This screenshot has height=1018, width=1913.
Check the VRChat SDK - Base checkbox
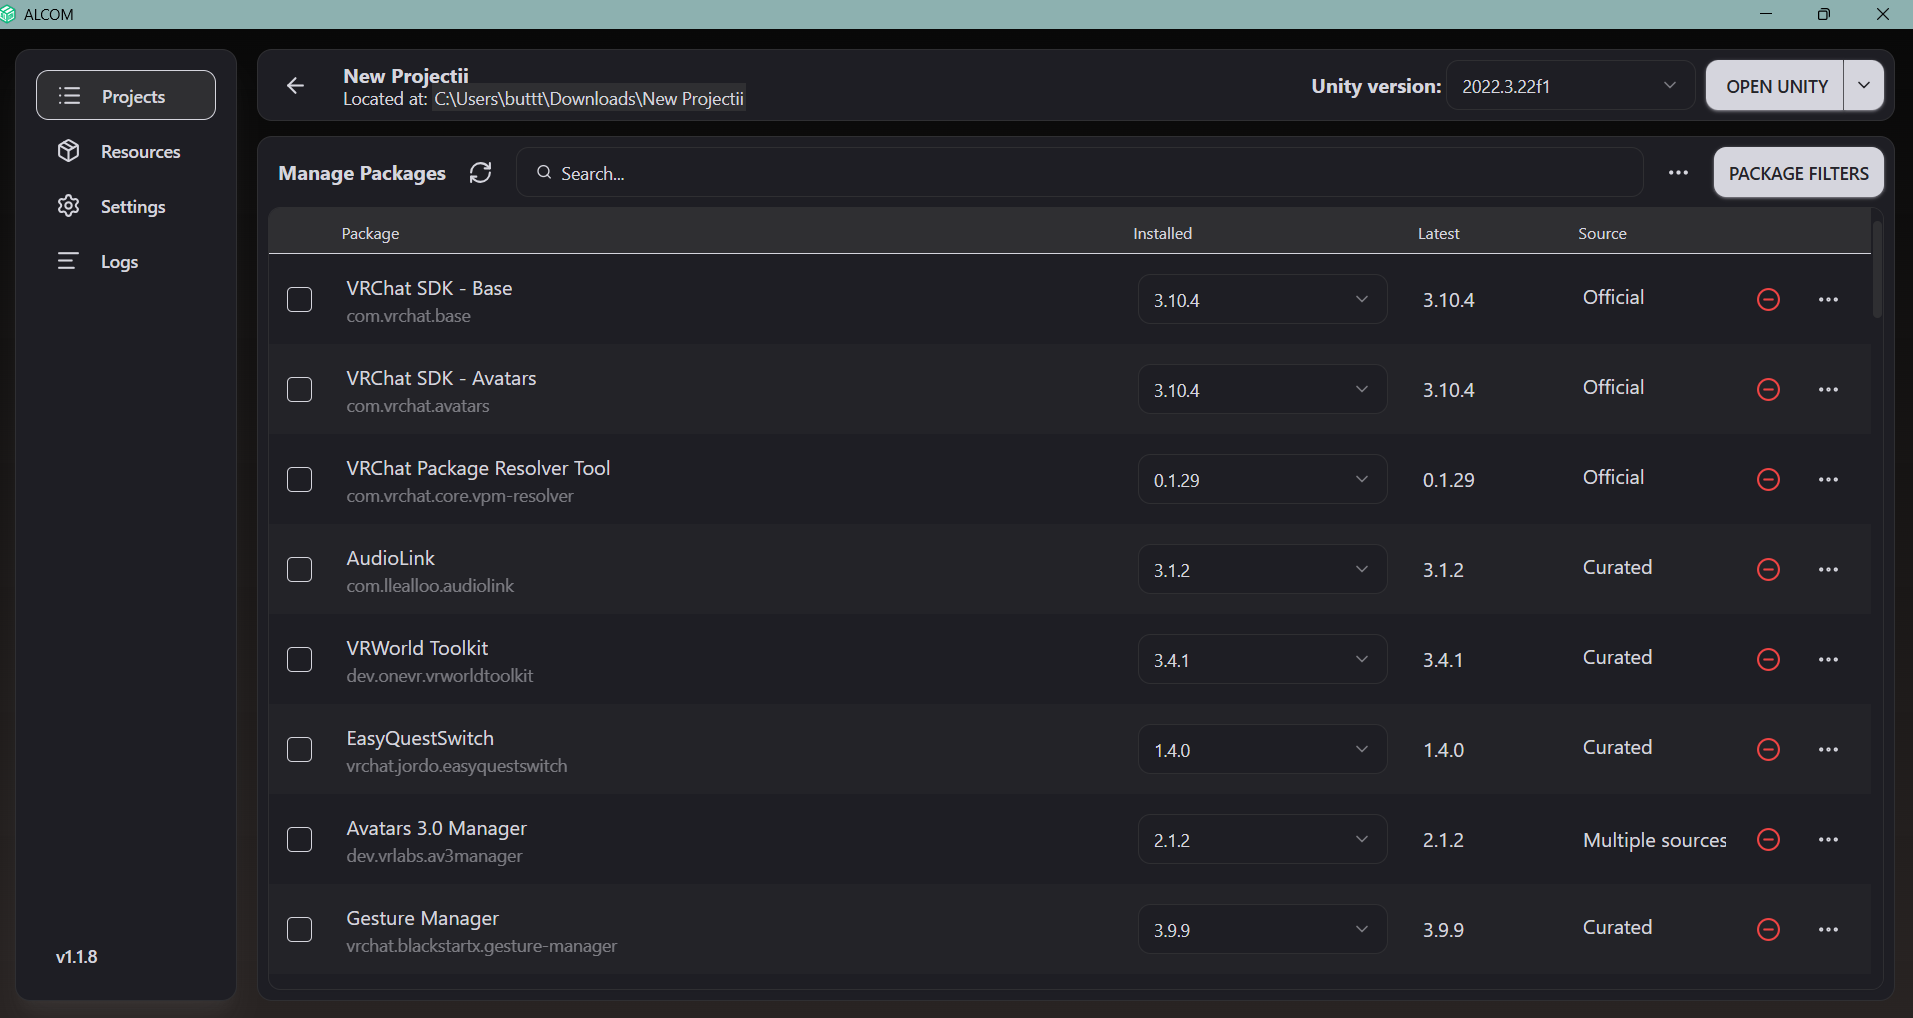click(x=300, y=299)
